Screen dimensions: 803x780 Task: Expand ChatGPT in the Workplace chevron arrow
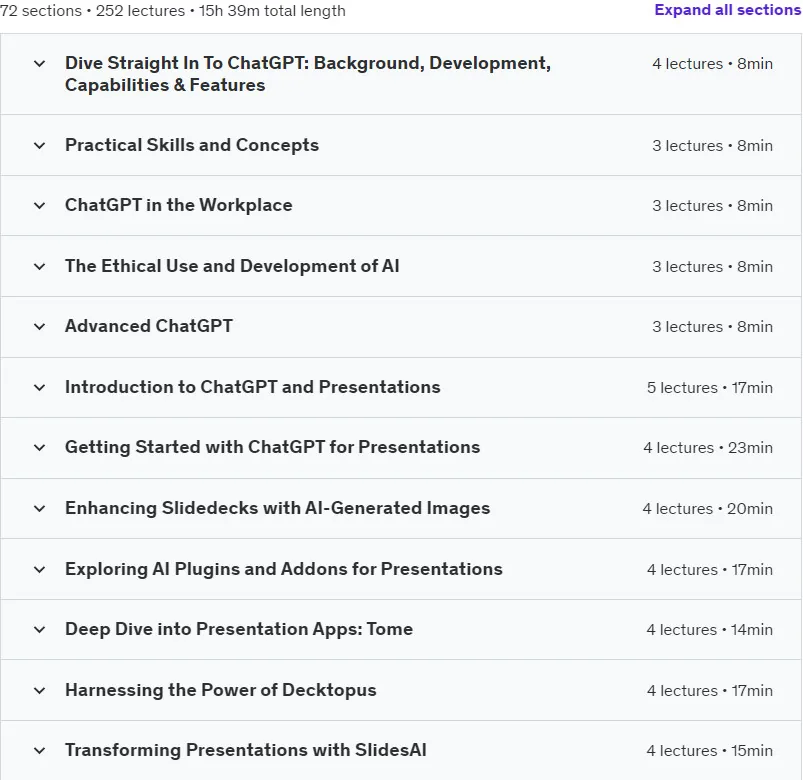[39, 206]
